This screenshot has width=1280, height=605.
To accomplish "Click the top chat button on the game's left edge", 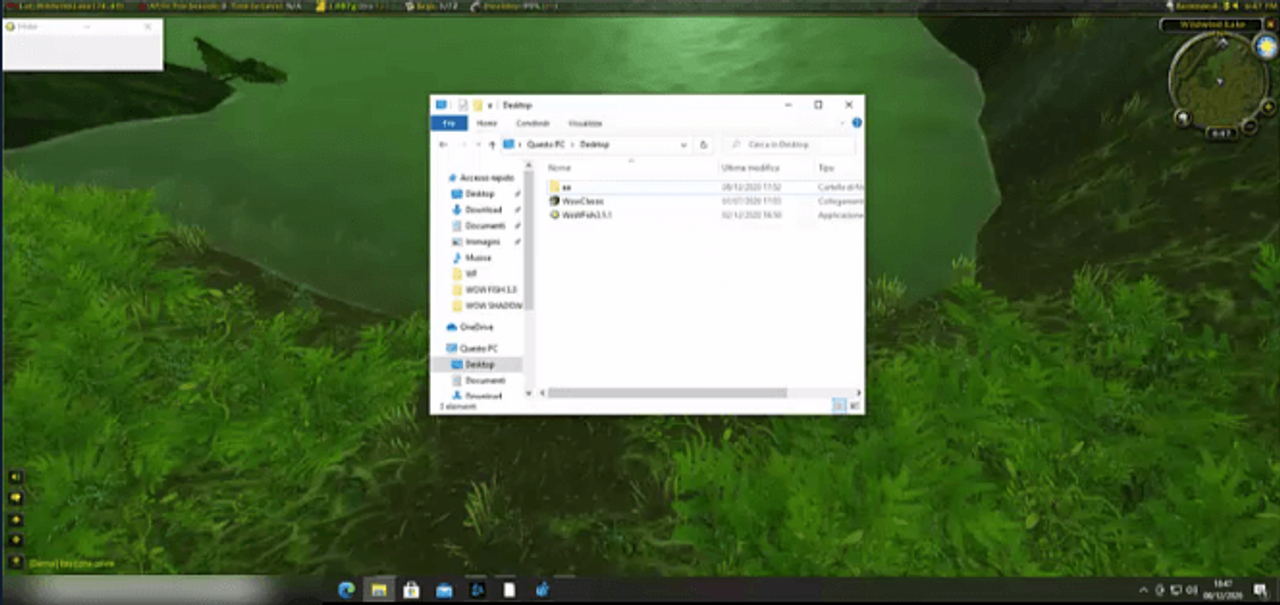I will (15, 477).
